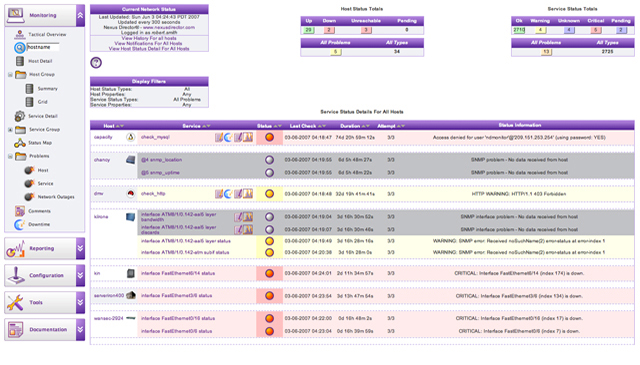Expand the Reporting panel
The height and width of the screenshot is (365, 640).
(80, 248)
